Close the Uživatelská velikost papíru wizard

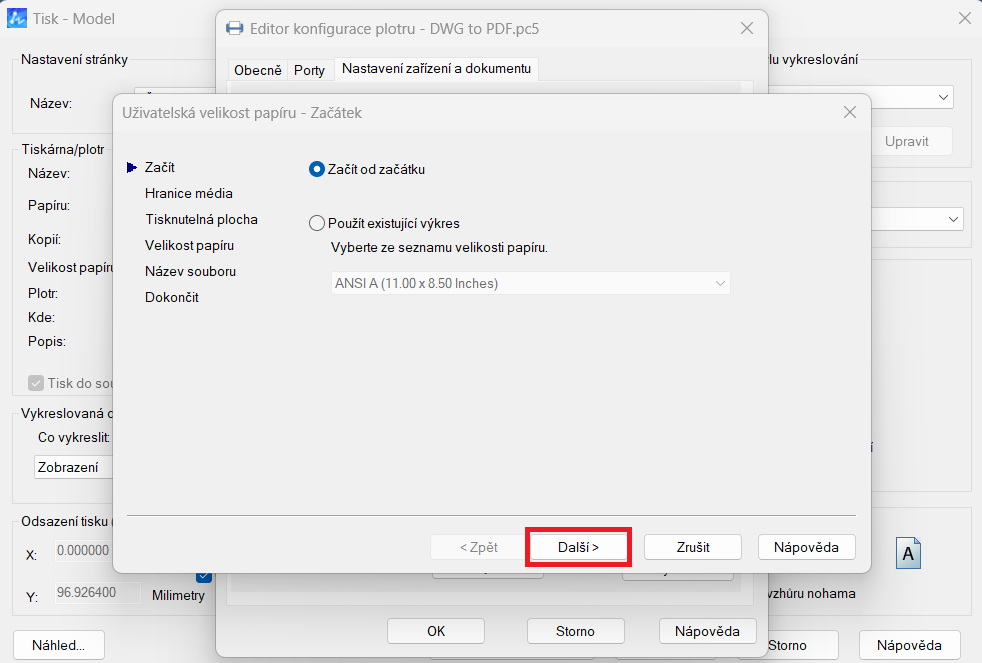849,113
